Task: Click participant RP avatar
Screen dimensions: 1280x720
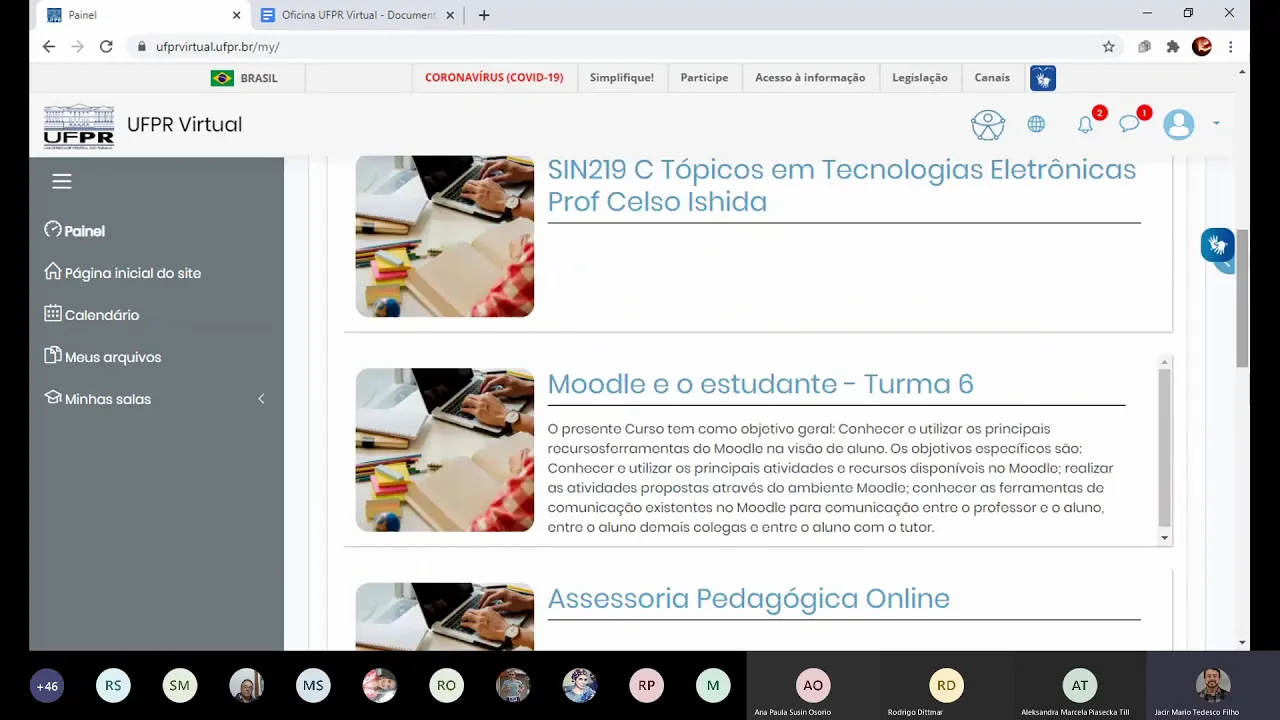Action: [646, 686]
